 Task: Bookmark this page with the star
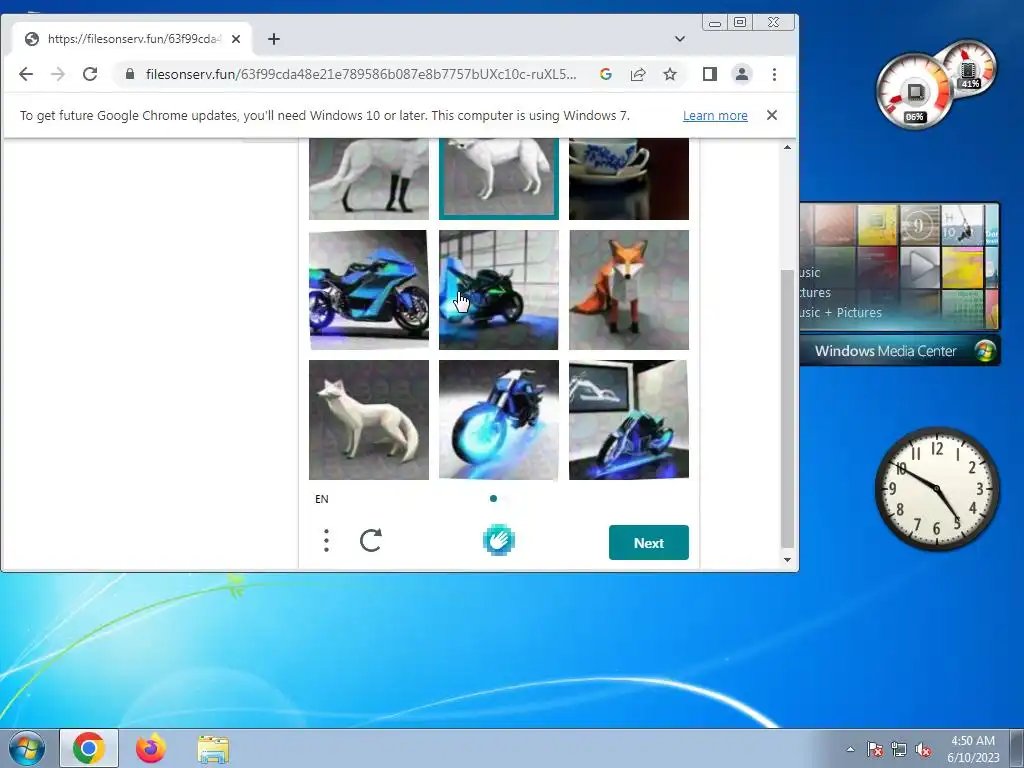pos(670,74)
